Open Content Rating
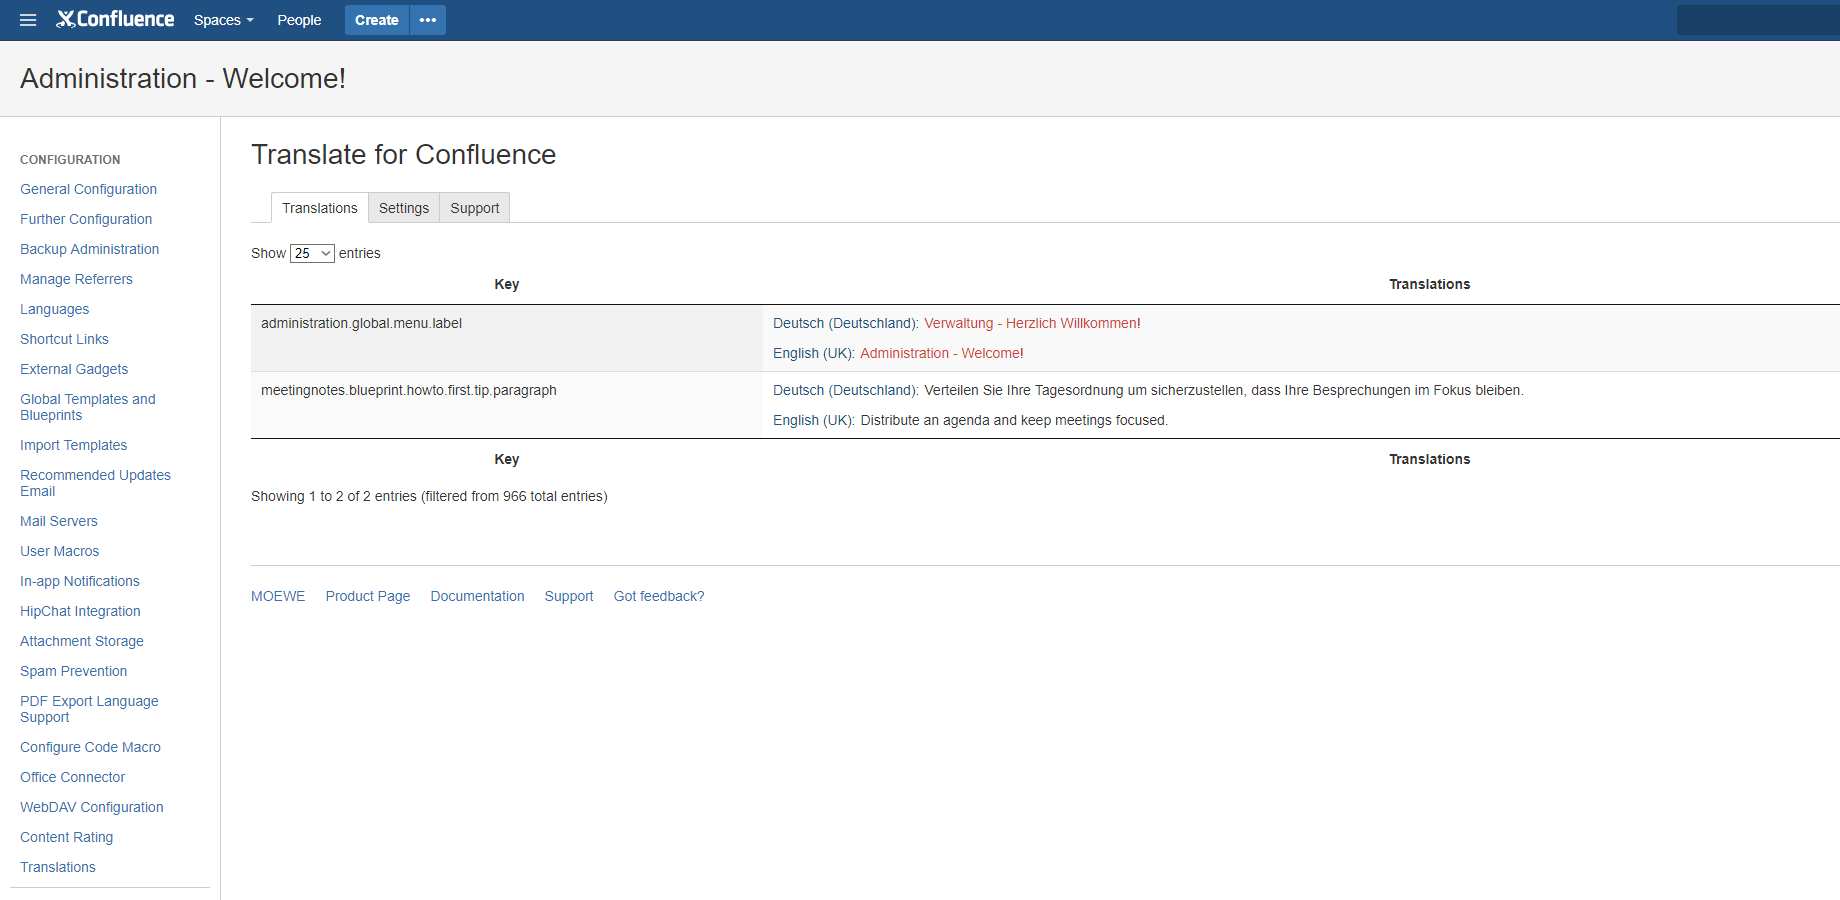1840x900 pixels. click(x=66, y=837)
